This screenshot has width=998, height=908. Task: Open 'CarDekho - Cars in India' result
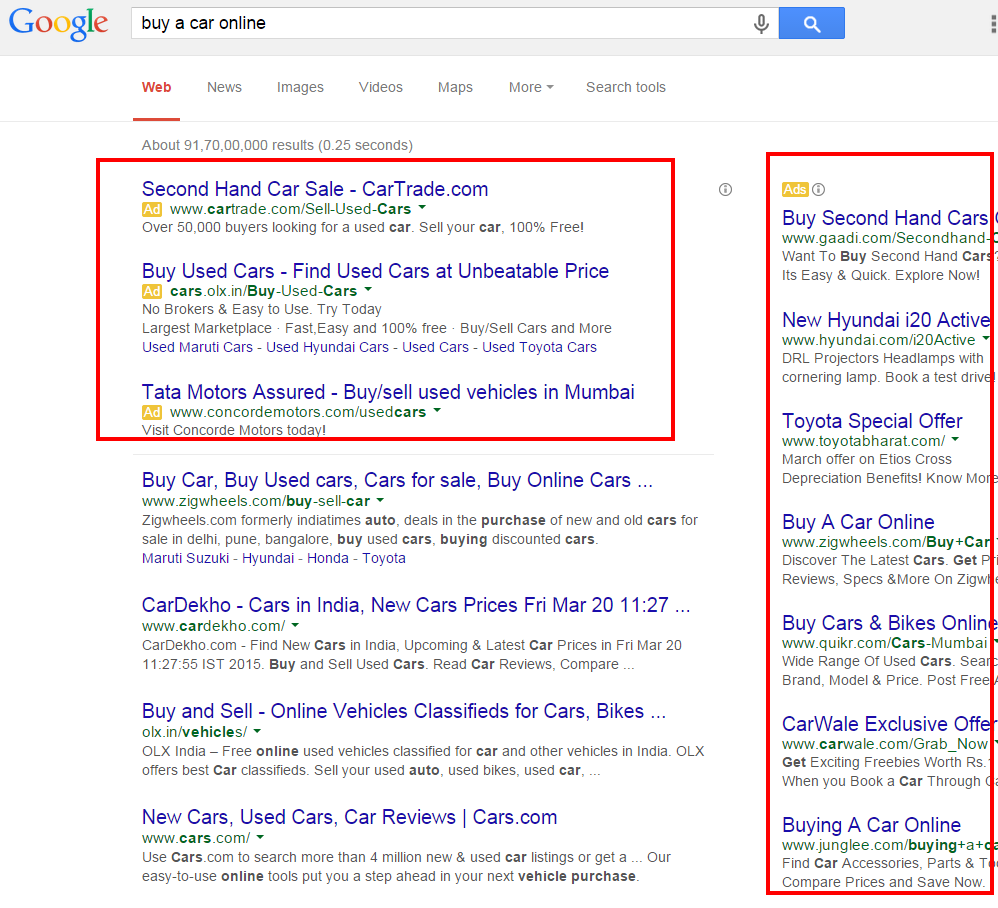[x=416, y=604]
